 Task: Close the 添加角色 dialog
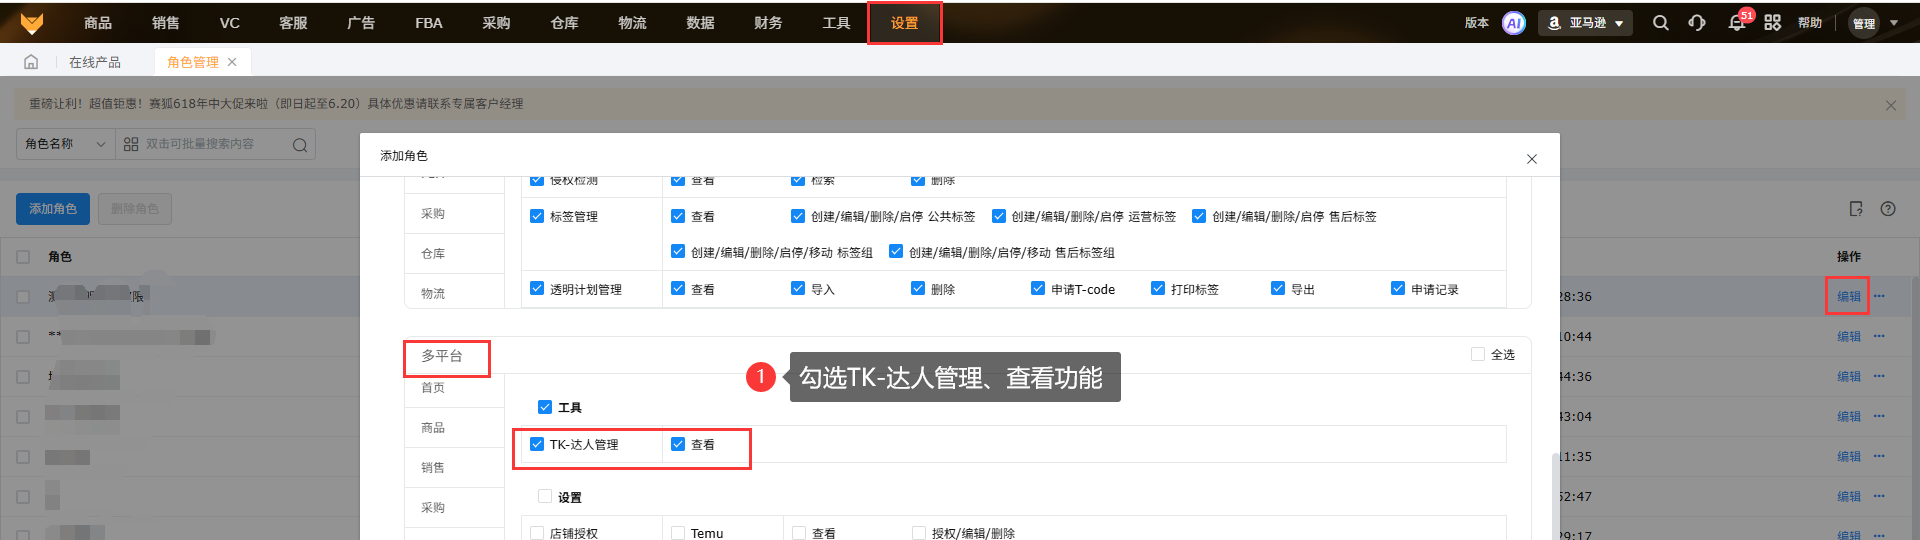click(1531, 159)
